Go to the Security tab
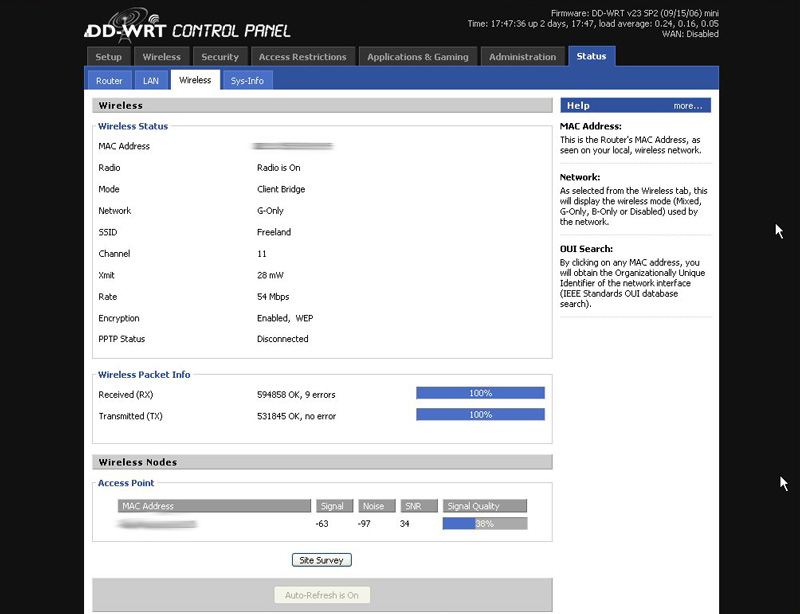The width and height of the screenshot is (800, 614). pyautogui.click(x=220, y=57)
